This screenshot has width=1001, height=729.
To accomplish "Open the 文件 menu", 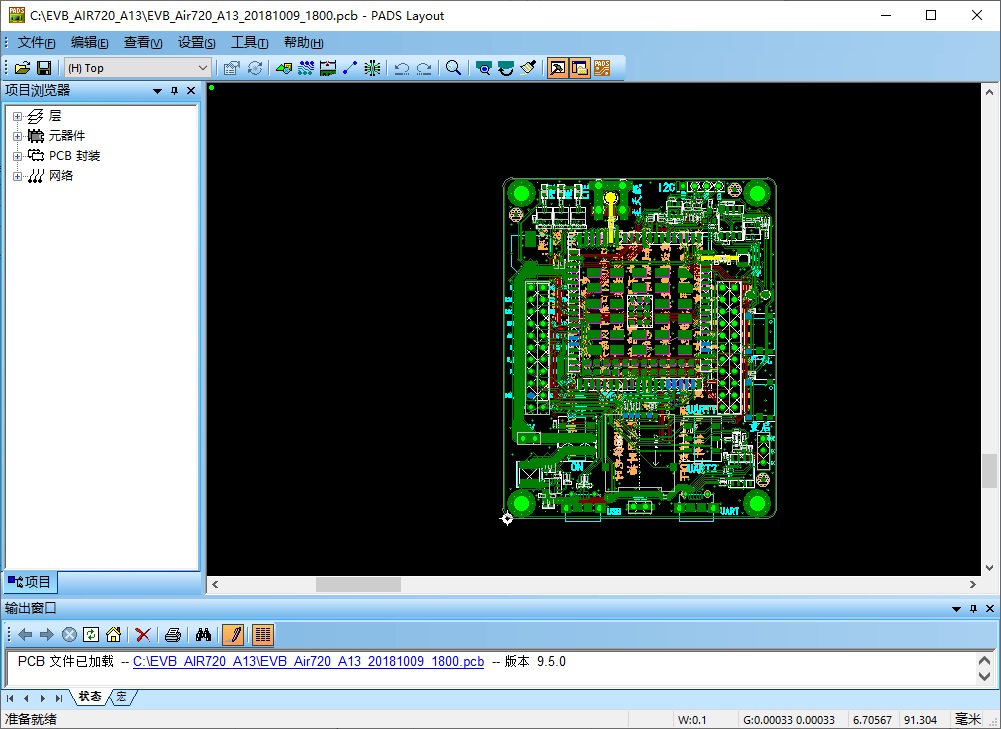I will click(36, 43).
